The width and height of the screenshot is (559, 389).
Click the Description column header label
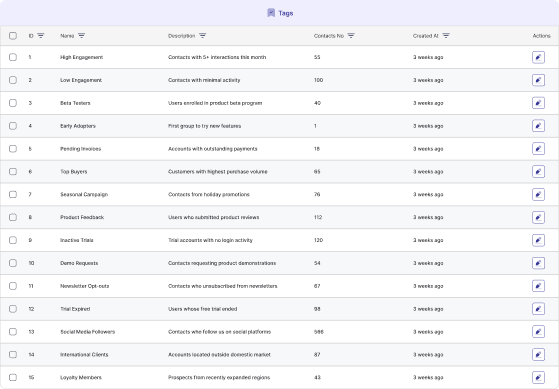tap(181, 36)
